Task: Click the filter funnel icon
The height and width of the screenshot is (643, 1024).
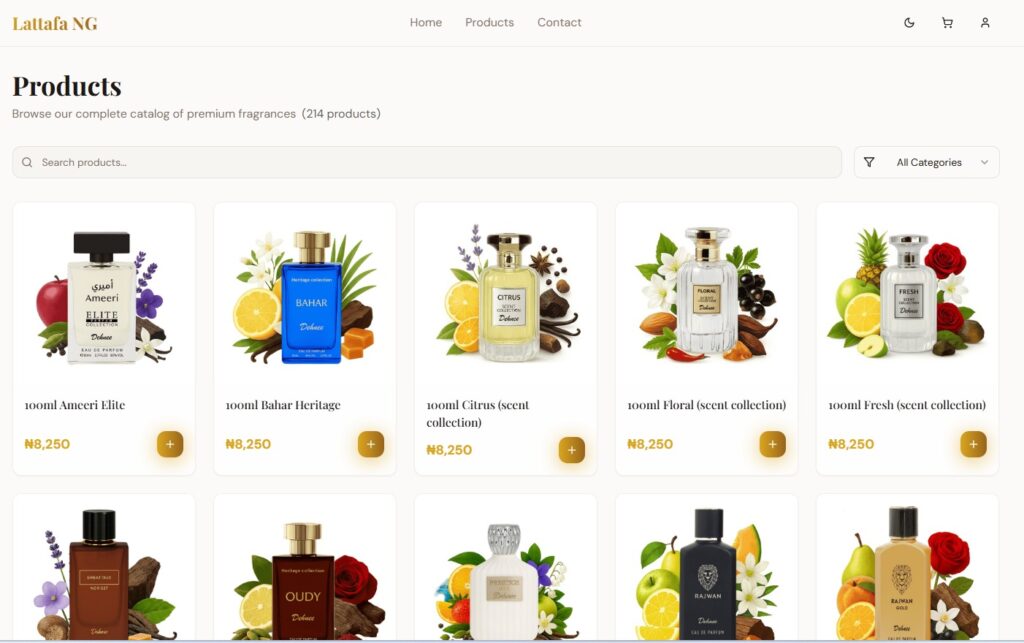Action: (x=869, y=162)
